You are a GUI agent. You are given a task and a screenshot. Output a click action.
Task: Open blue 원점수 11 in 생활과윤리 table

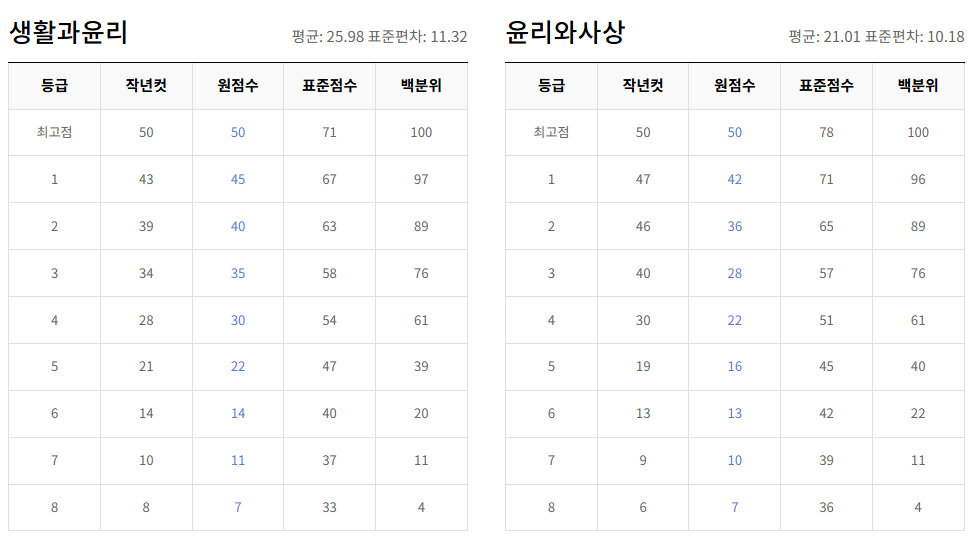pyautogui.click(x=238, y=460)
